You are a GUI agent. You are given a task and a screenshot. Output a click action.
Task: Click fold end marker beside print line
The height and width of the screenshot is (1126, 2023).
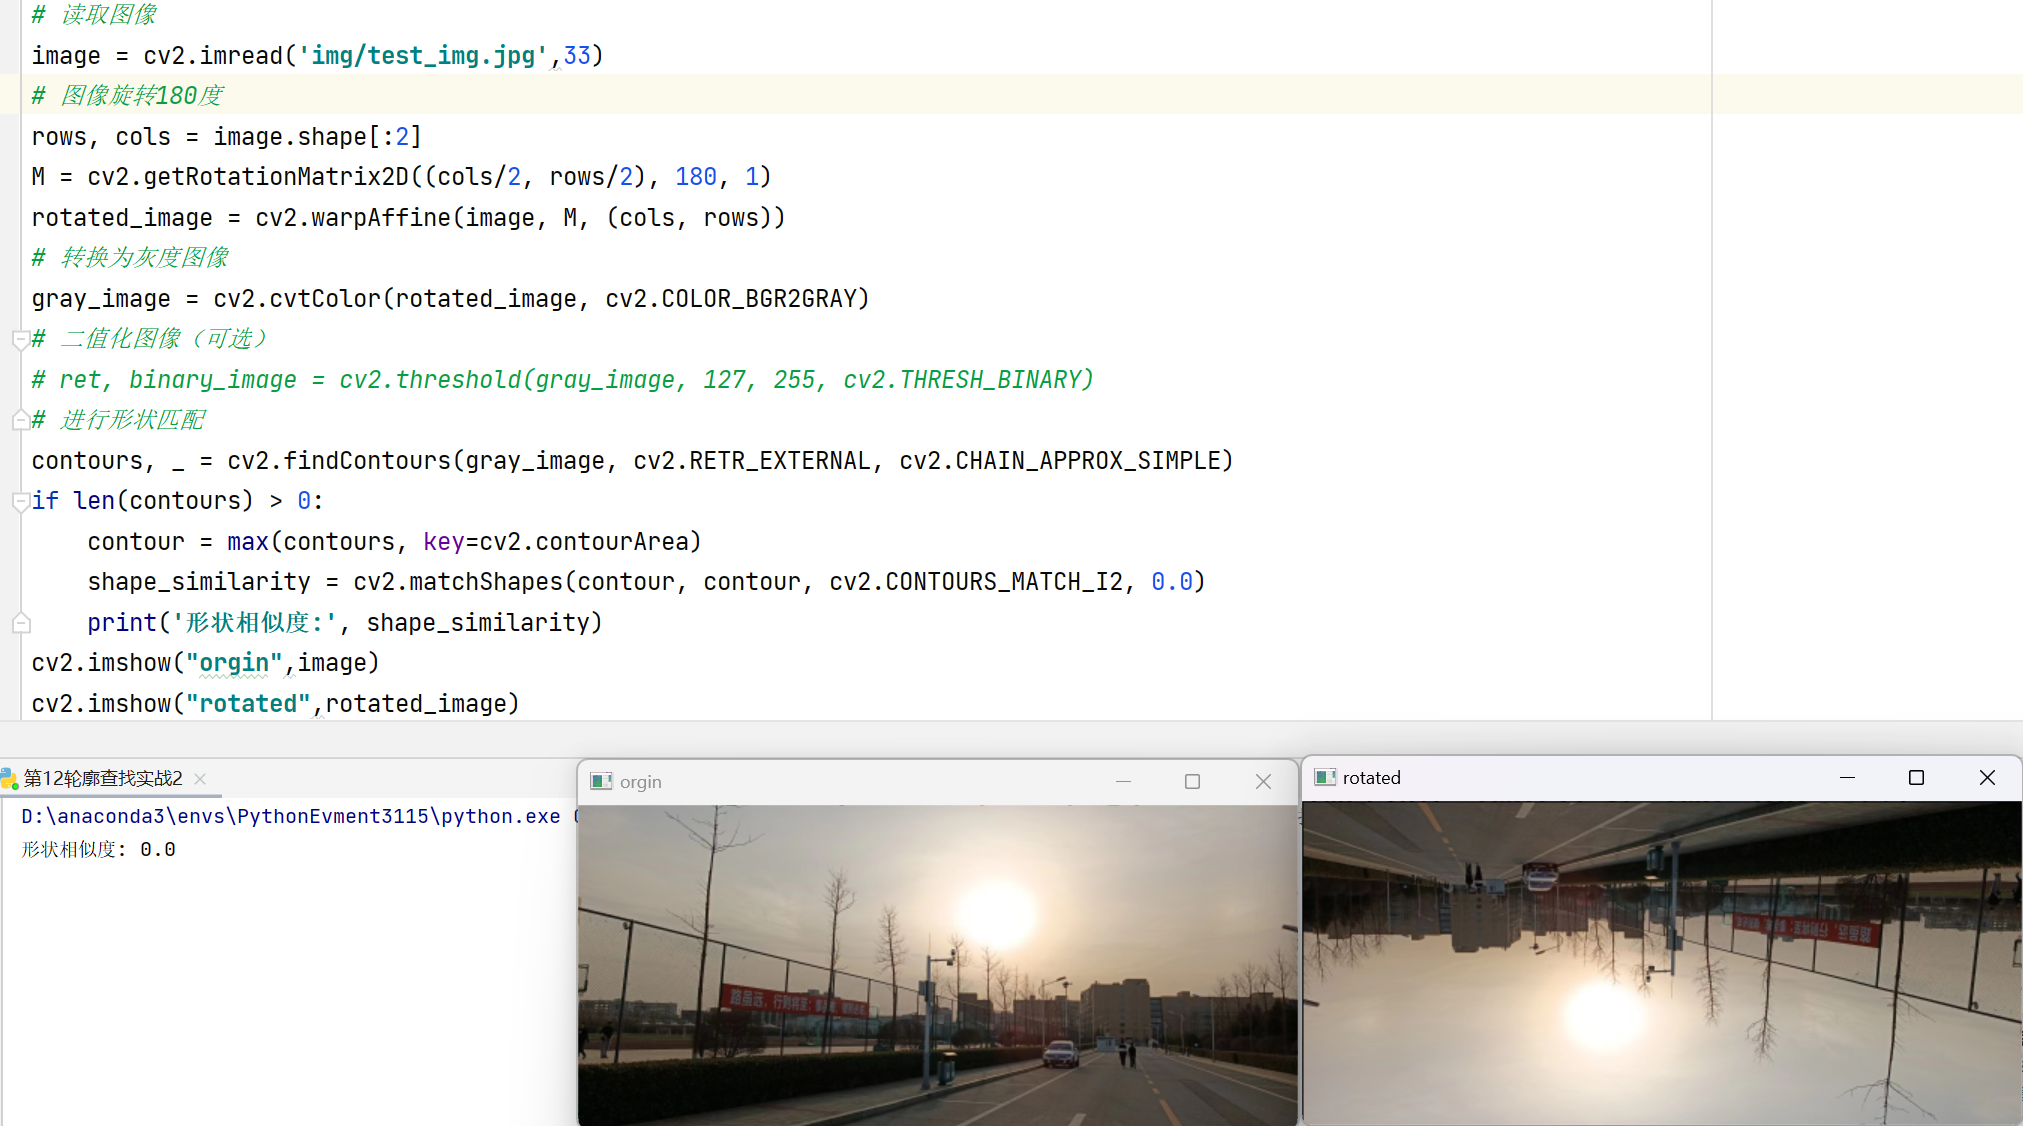tap(20, 623)
